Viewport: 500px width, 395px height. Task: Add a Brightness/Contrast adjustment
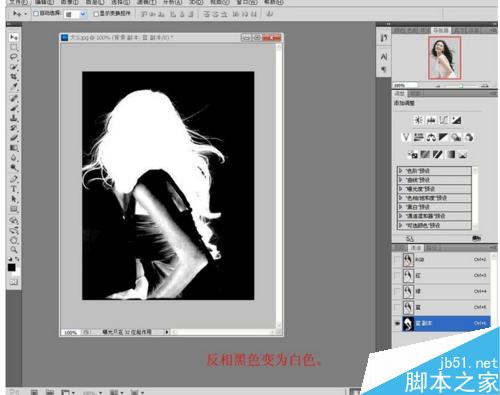(418, 120)
